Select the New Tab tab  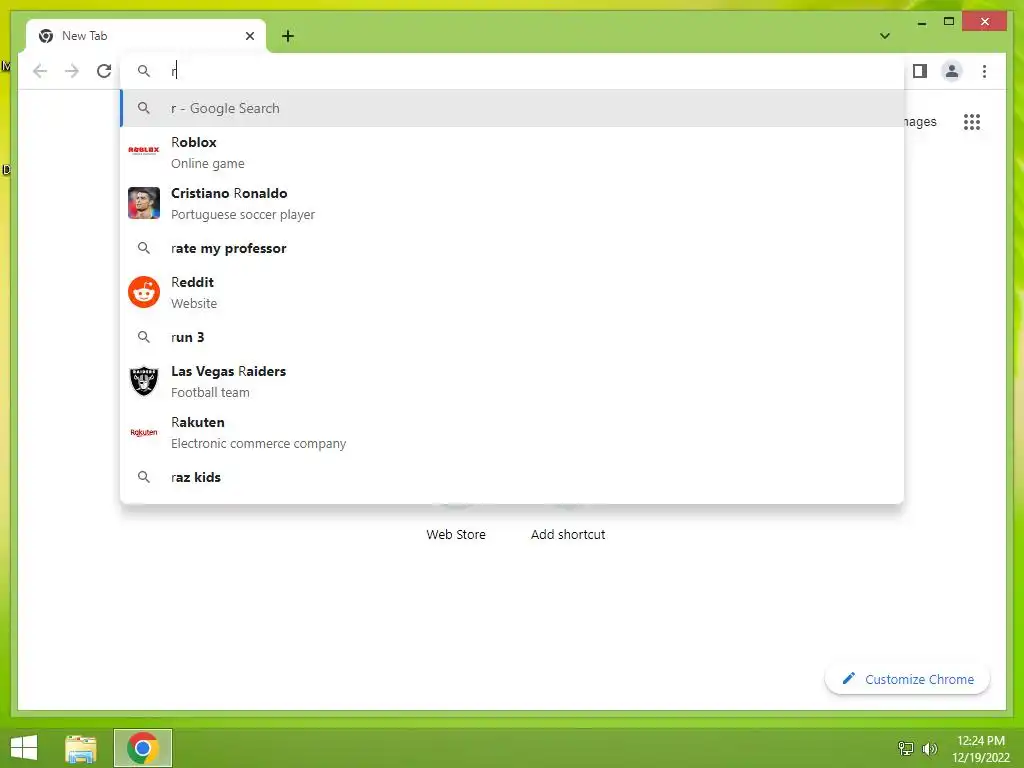pos(146,36)
